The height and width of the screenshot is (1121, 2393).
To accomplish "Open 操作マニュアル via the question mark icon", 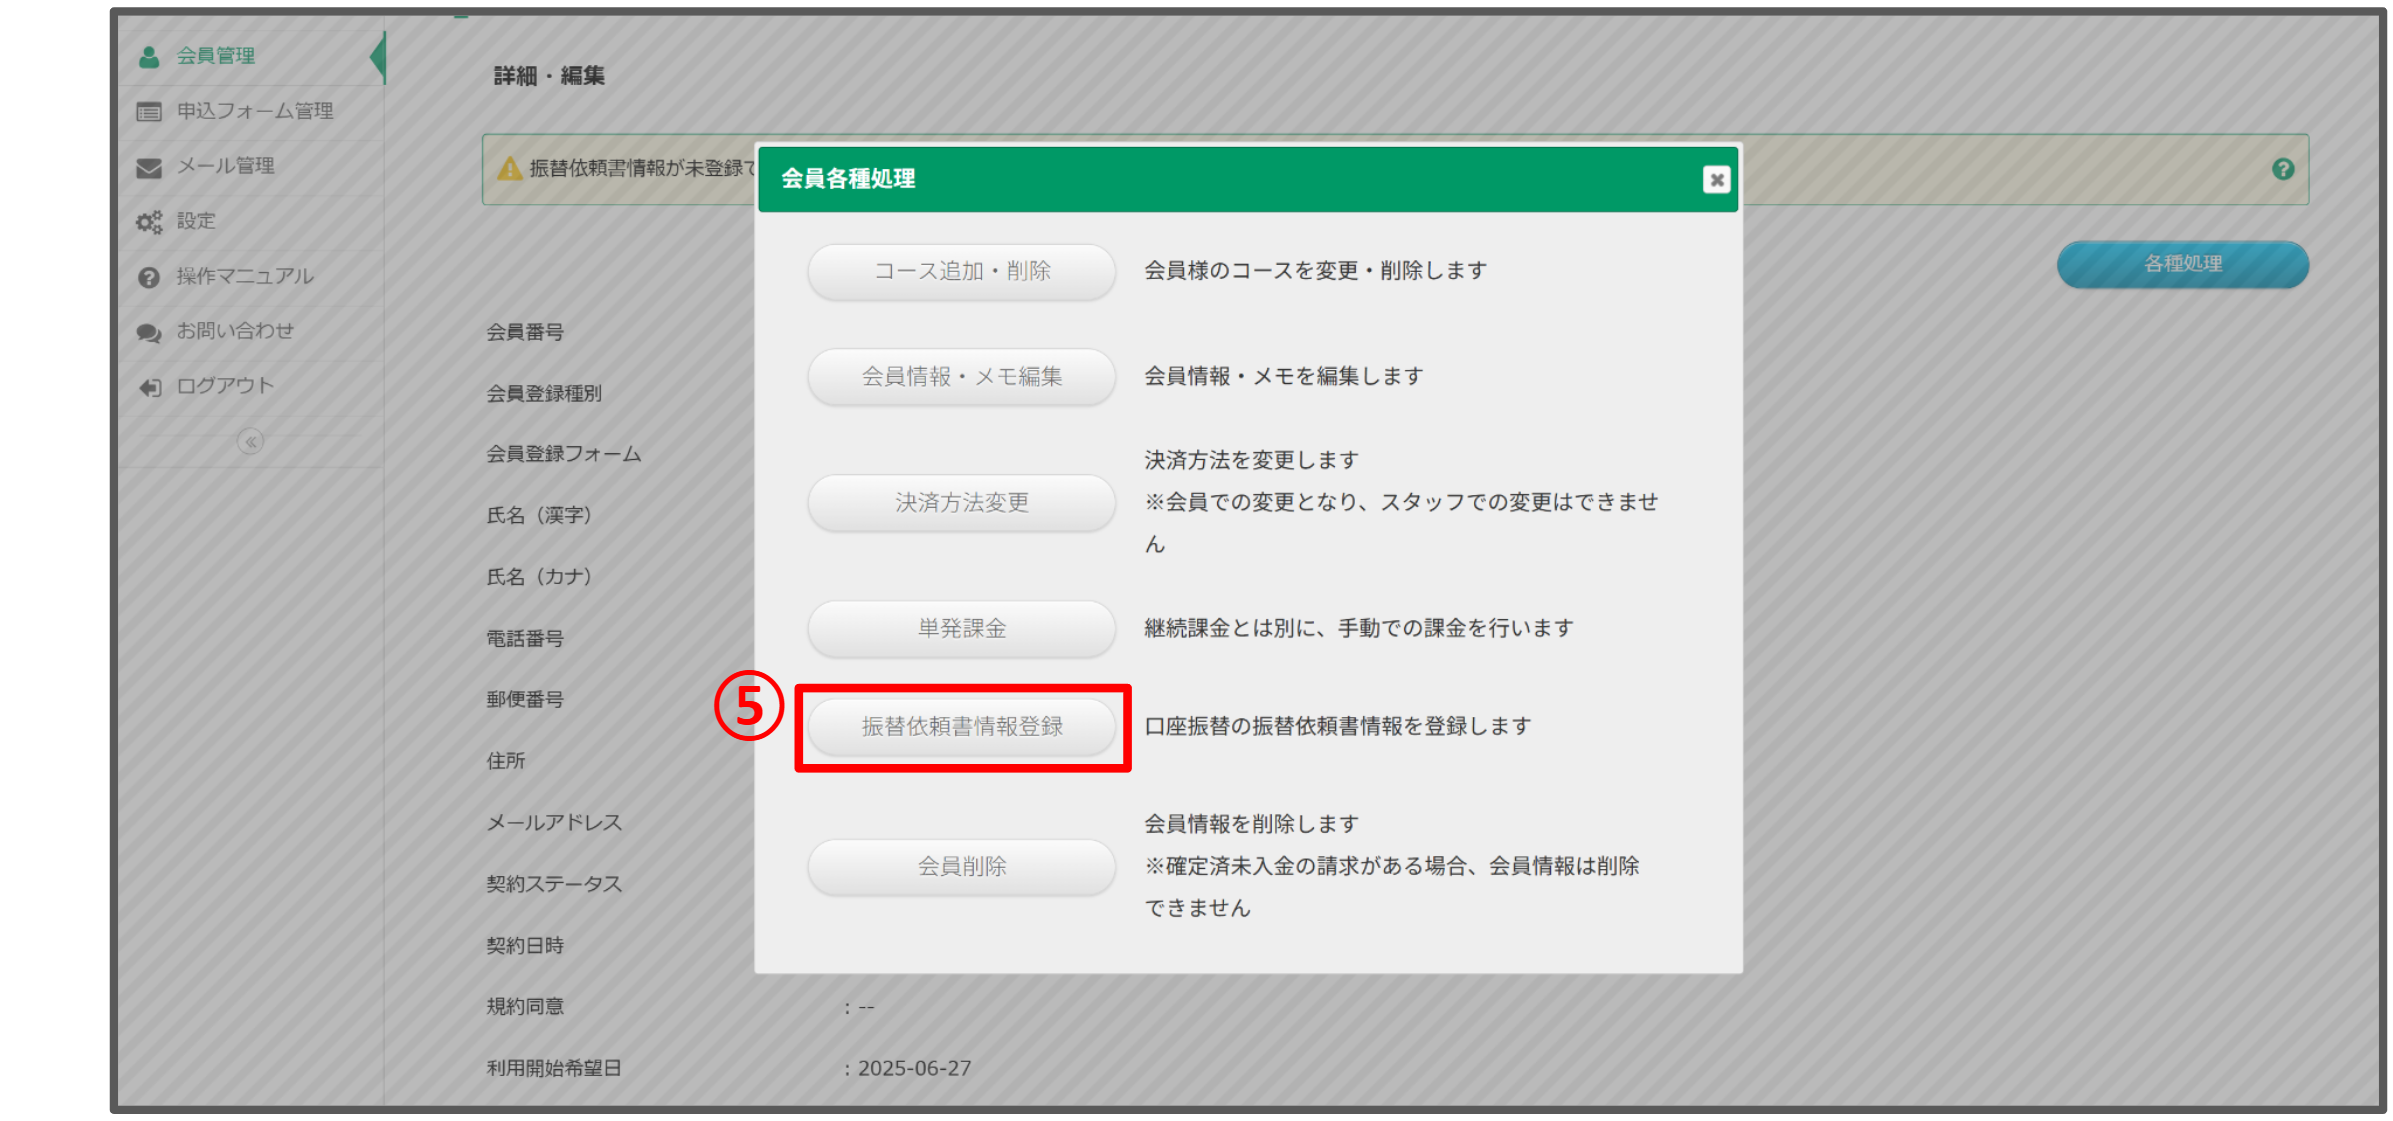I will pos(148,276).
